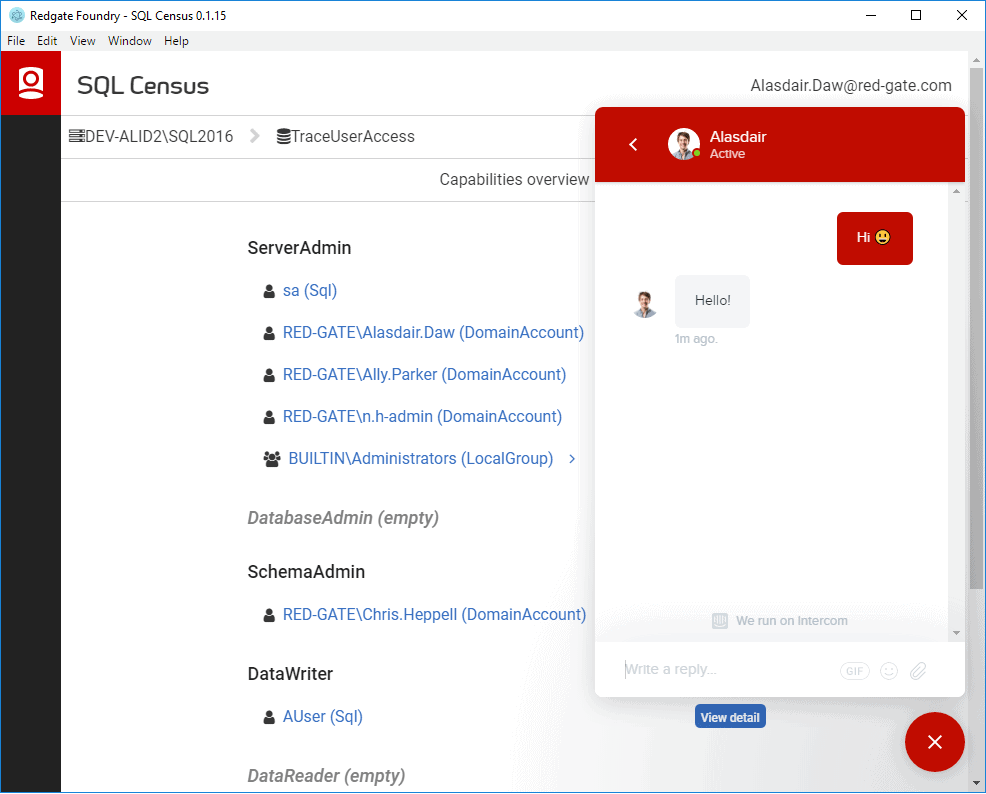Click the user icon beside AUser (Sql)
The height and width of the screenshot is (794, 986).
(269, 717)
